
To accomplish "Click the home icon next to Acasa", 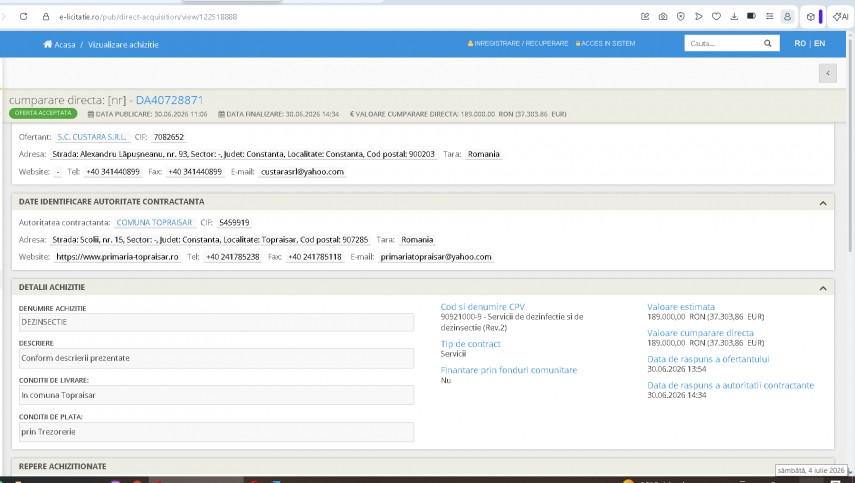I will click(47, 44).
